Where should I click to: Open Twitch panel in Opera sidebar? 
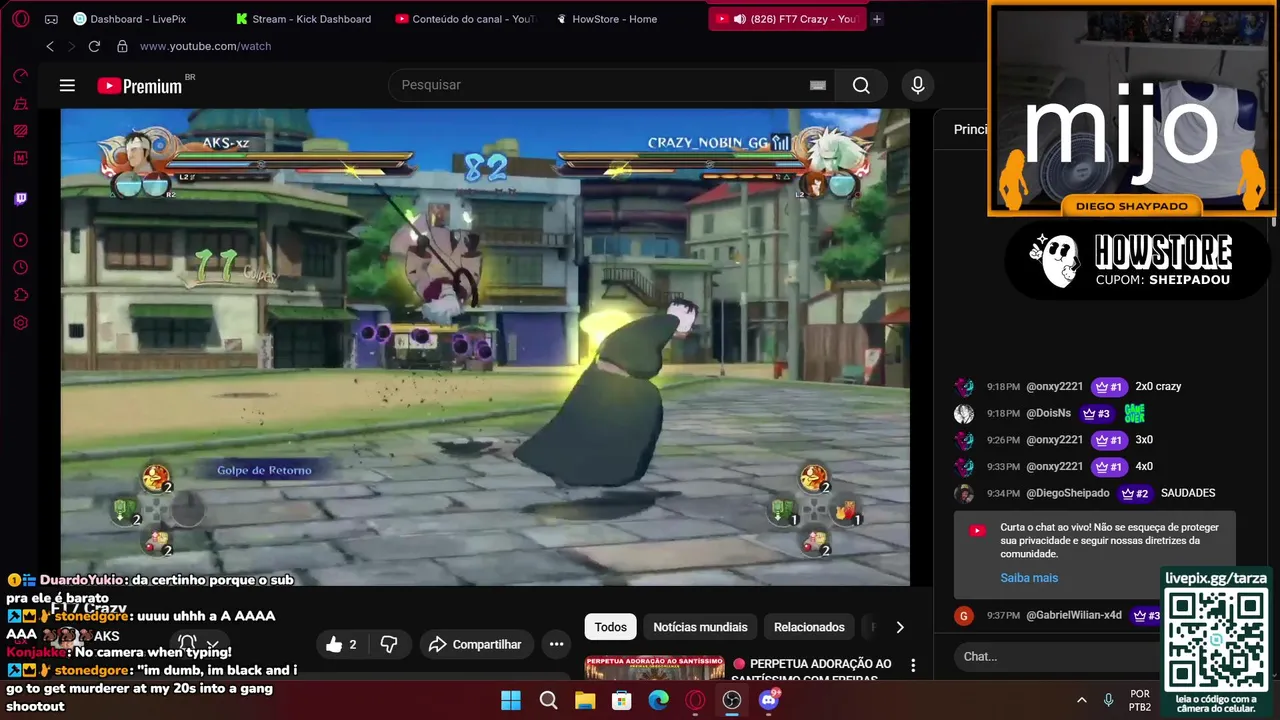pyautogui.click(x=20, y=199)
